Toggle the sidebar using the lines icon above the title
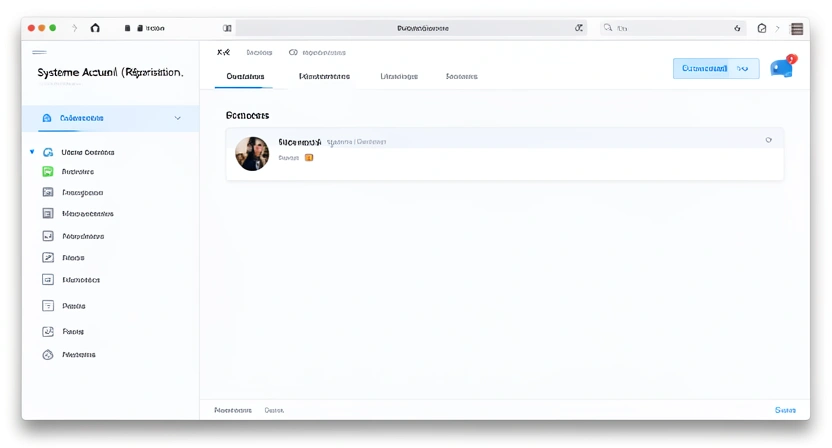This screenshot has width=832, height=448. click(x=39, y=52)
